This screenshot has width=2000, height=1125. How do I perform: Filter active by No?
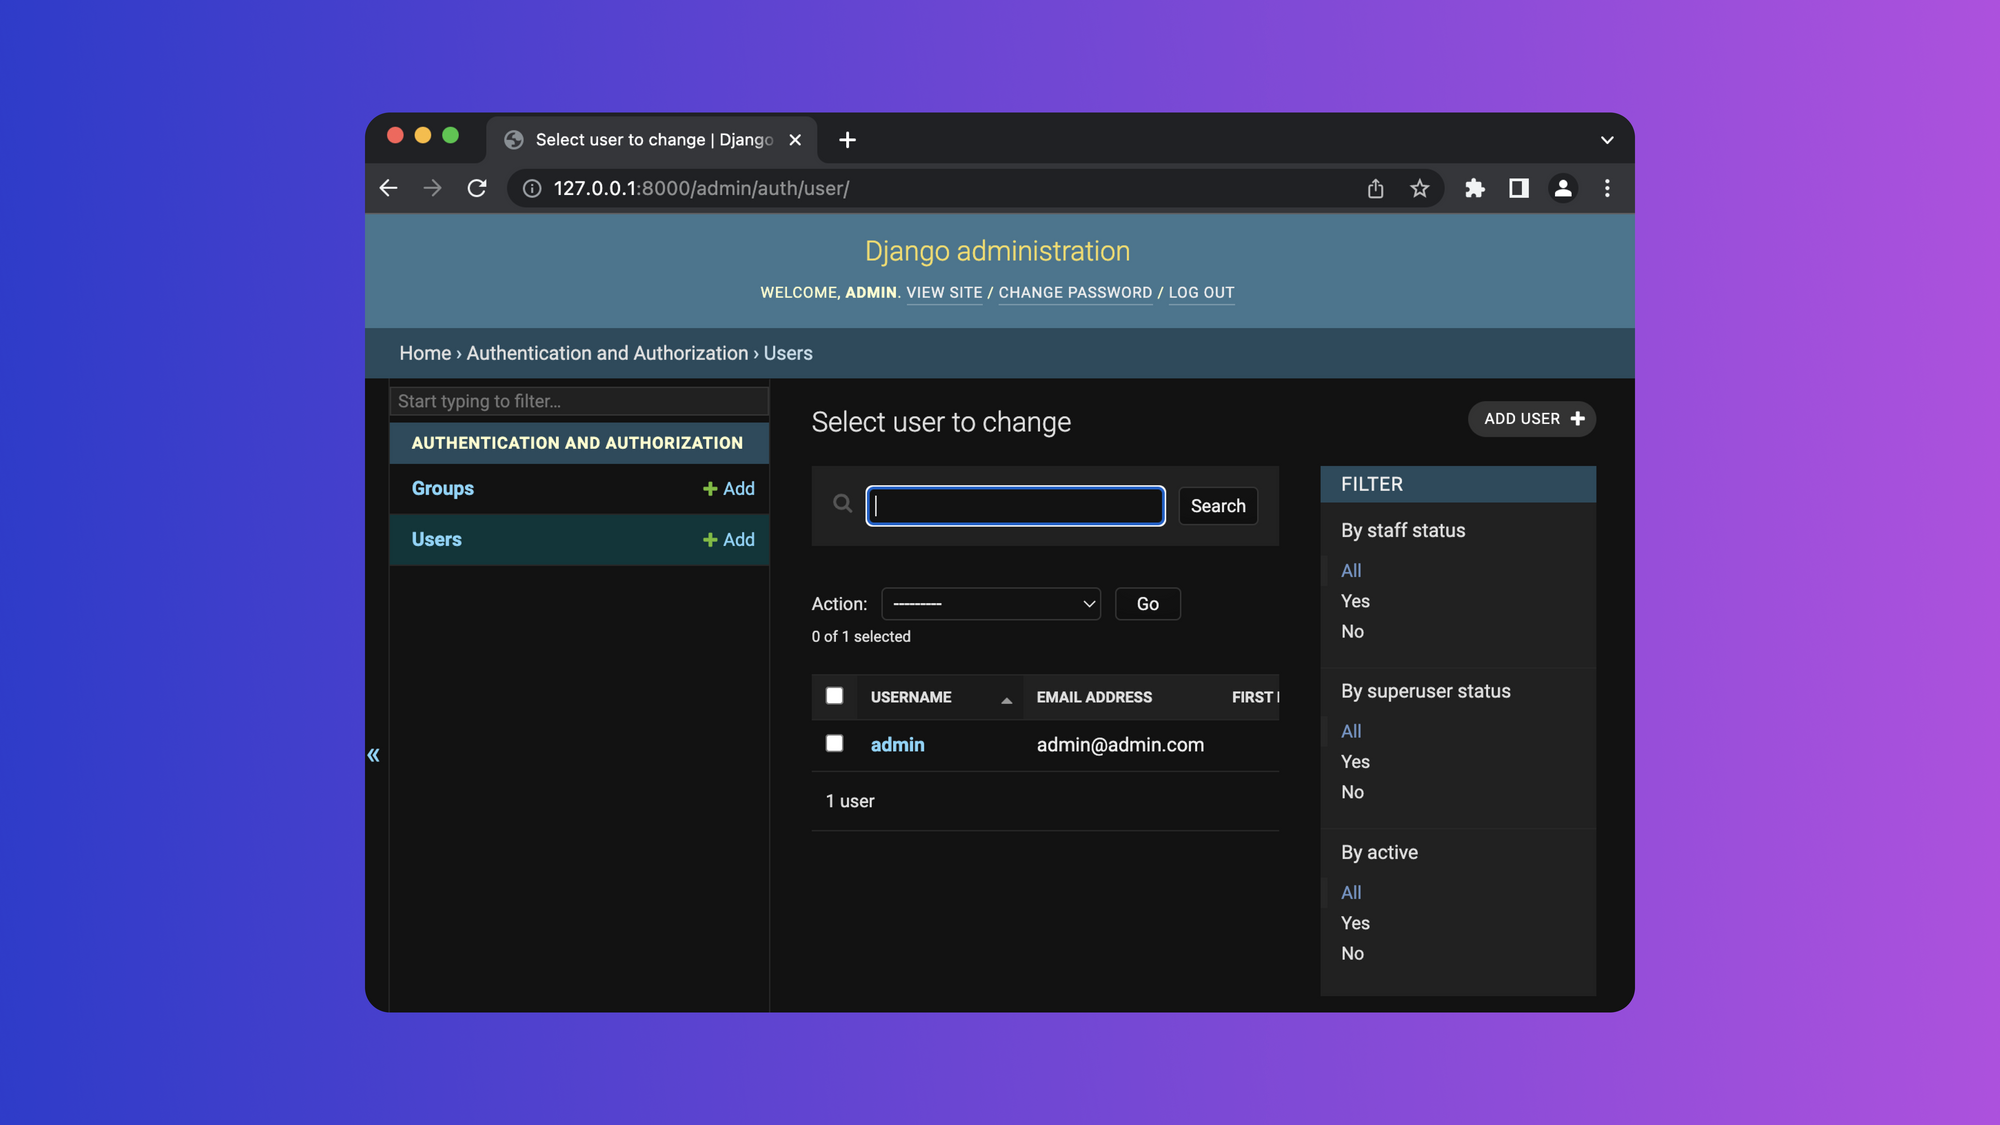pyautogui.click(x=1352, y=954)
